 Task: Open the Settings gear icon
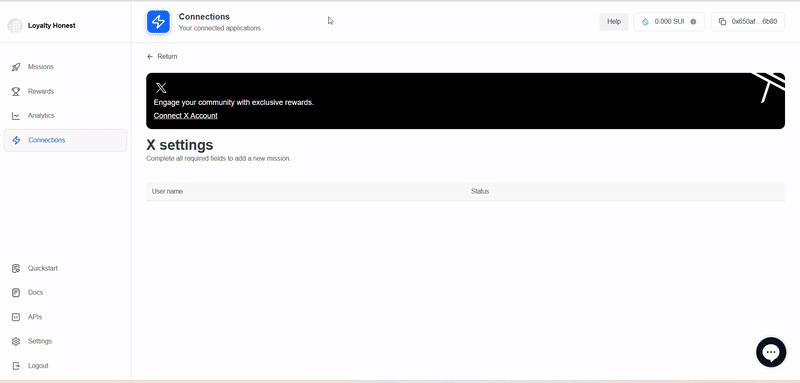point(16,341)
